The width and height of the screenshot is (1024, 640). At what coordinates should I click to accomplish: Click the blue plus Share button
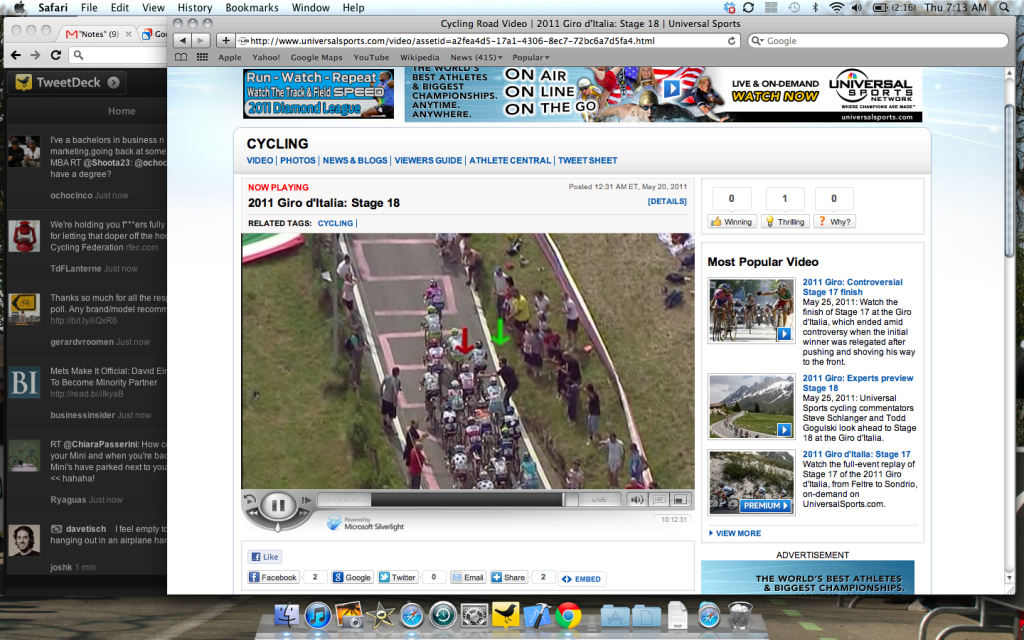click(509, 577)
